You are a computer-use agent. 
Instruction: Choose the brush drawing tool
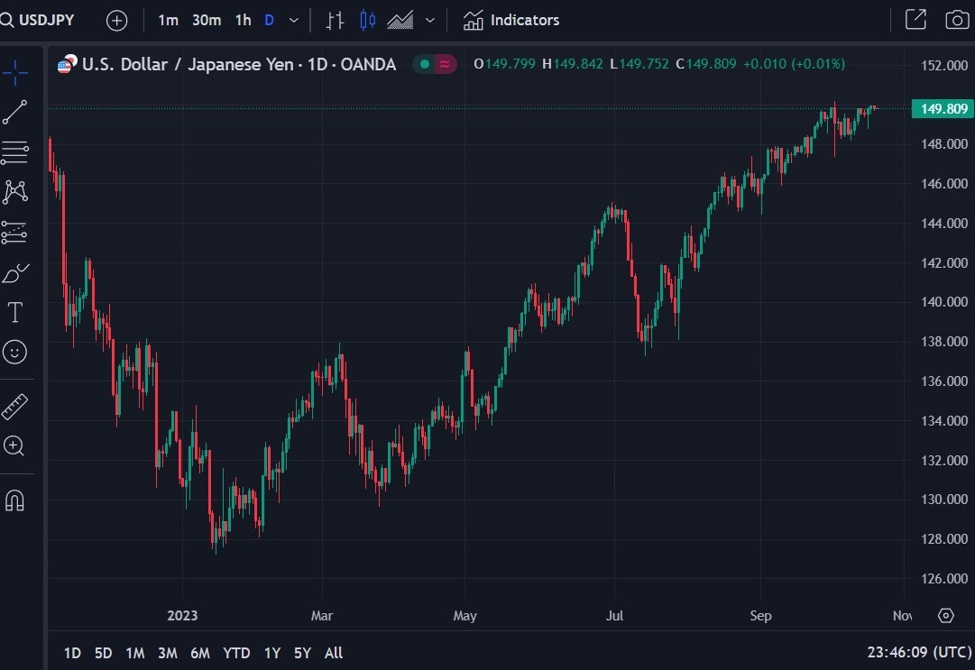(15, 272)
